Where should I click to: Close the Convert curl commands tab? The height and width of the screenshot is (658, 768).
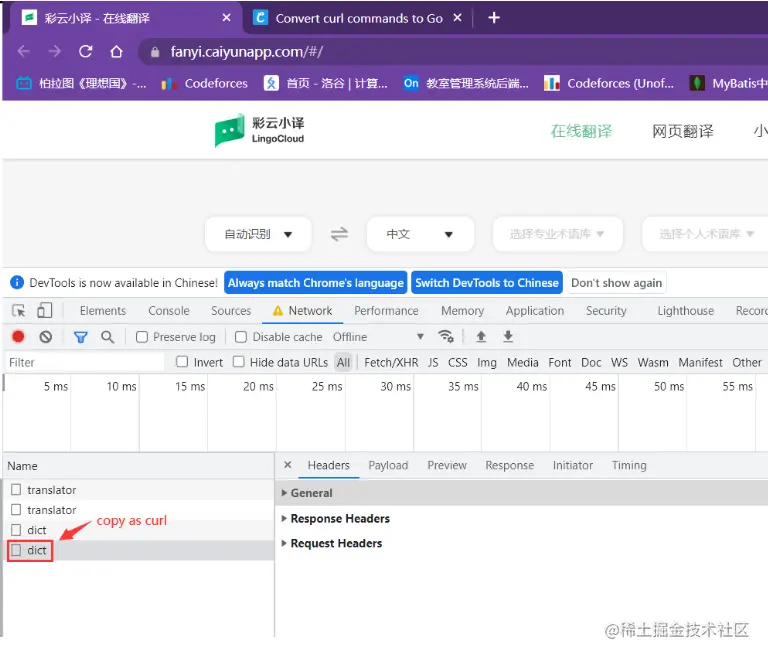point(457,18)
